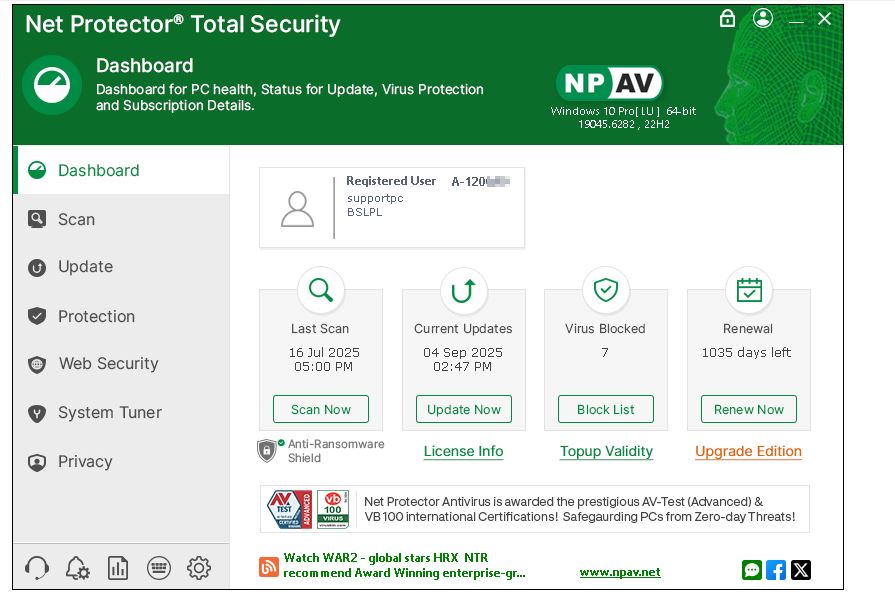Open the virtual keyboard icon
This screenshot has height=601, width=895.
[158, 568]
